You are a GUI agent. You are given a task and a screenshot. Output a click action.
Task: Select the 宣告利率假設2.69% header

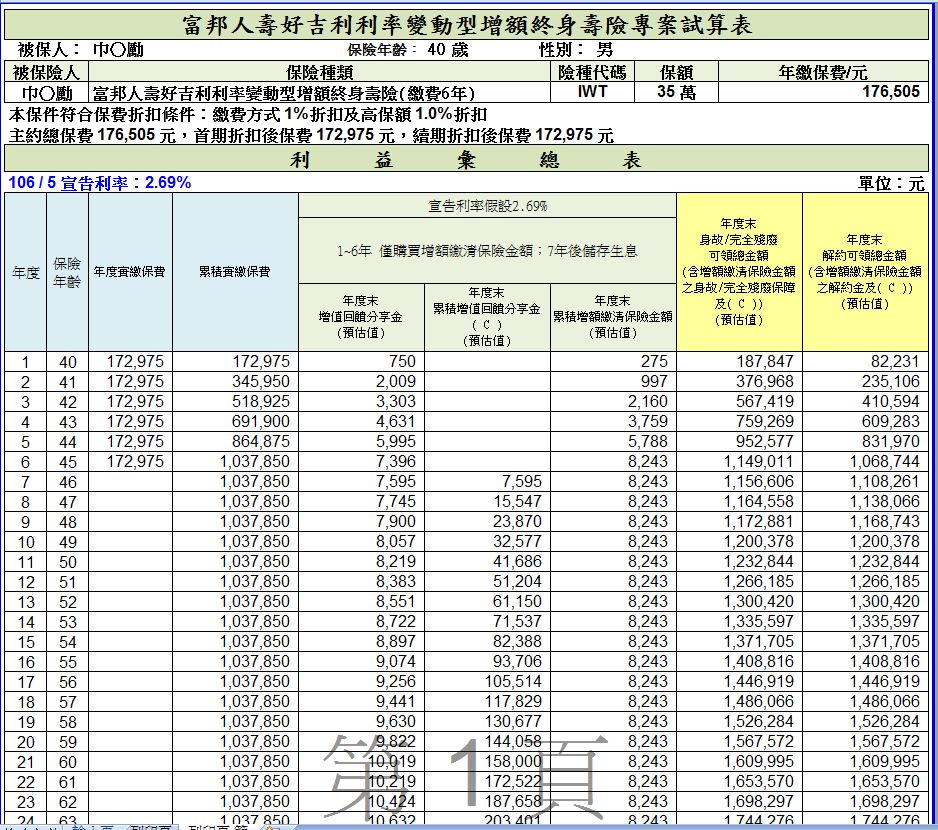click(488, 205)
